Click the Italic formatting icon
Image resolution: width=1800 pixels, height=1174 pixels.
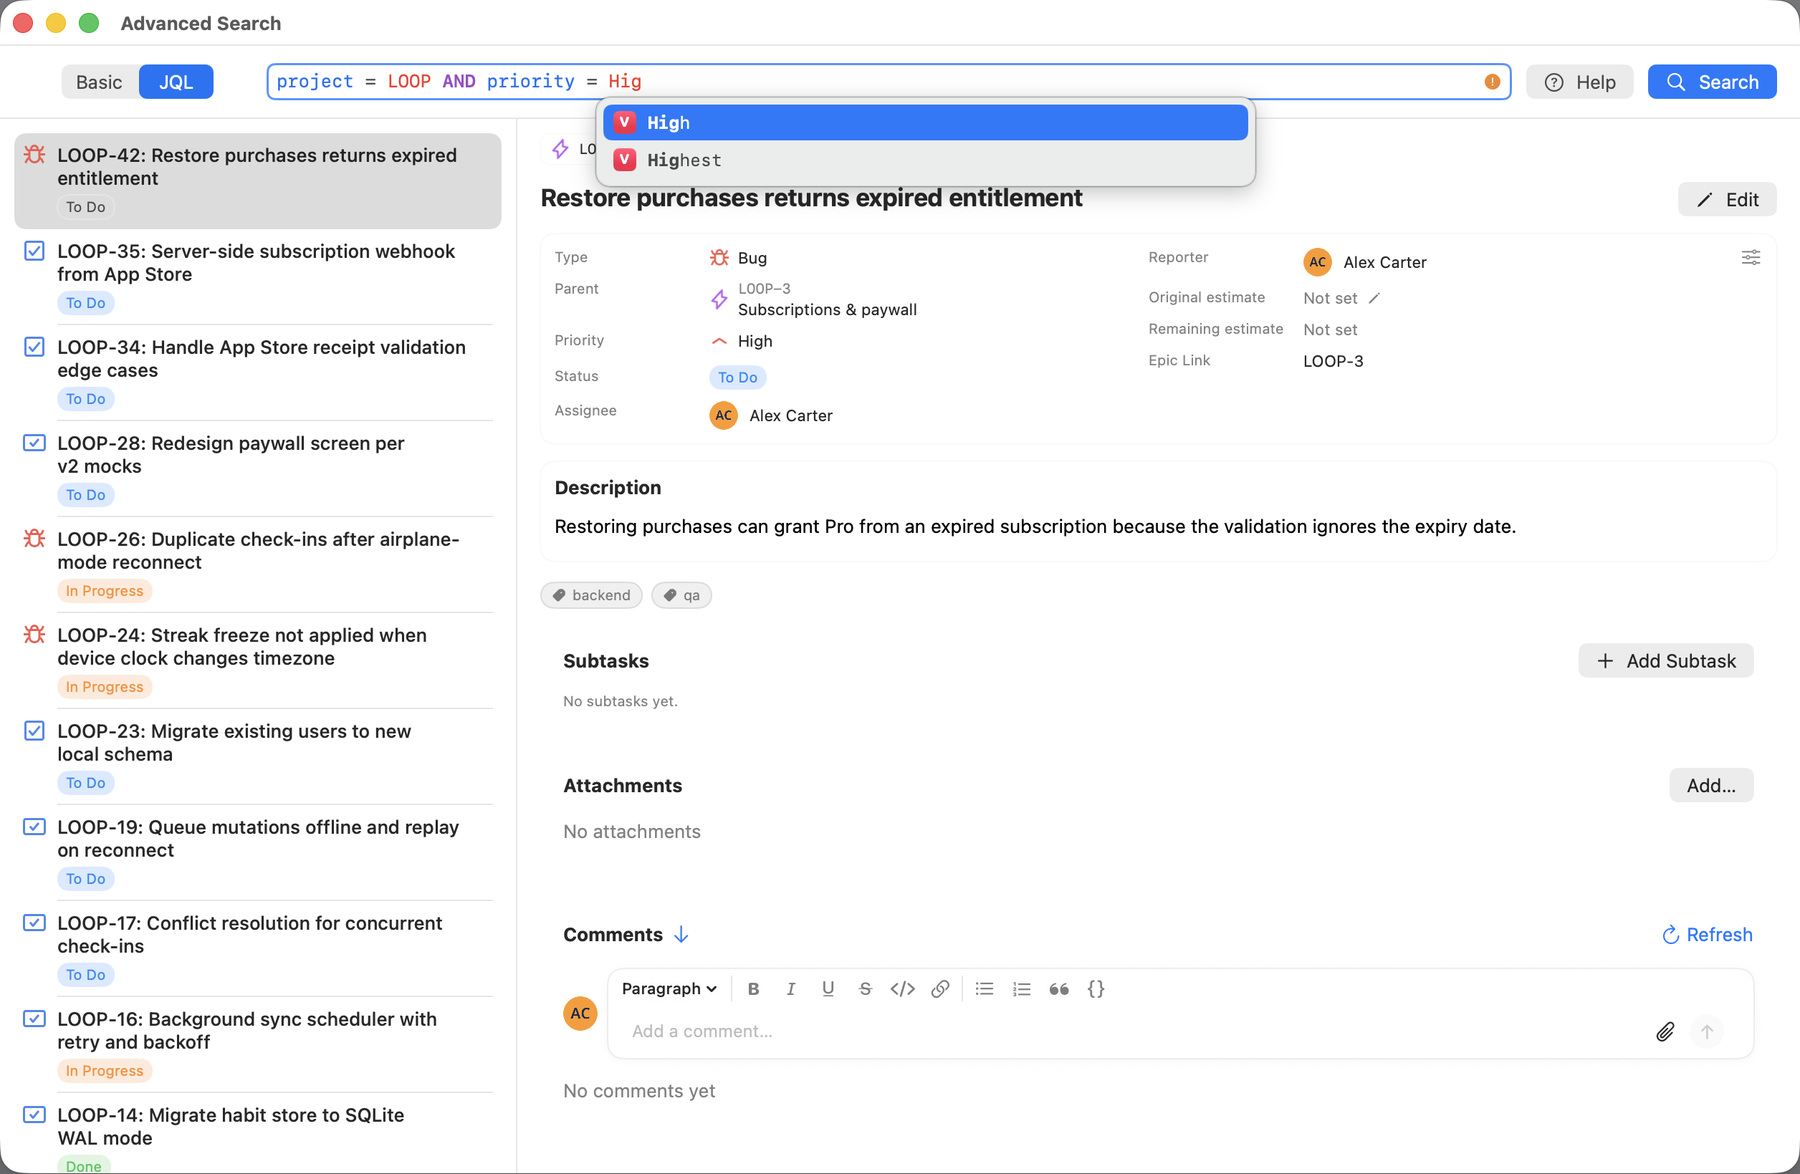(791, 989)
